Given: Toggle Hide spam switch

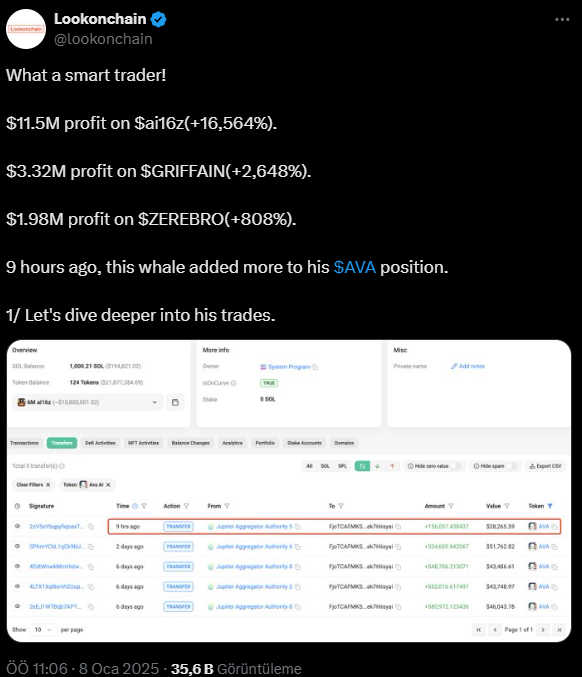Looking at the screenshot, I should tap(512, 466).
